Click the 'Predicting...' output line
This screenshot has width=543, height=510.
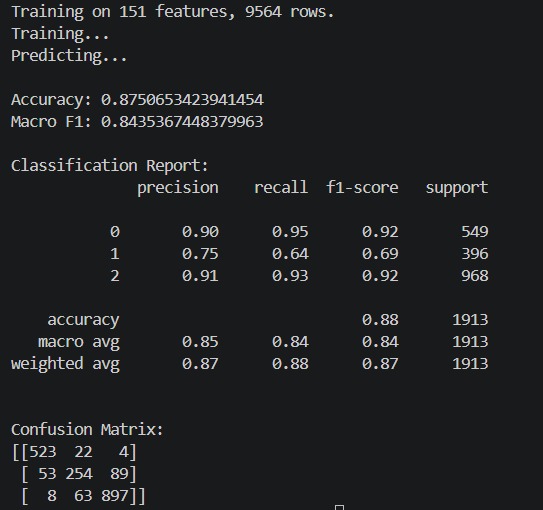[69, 56]
